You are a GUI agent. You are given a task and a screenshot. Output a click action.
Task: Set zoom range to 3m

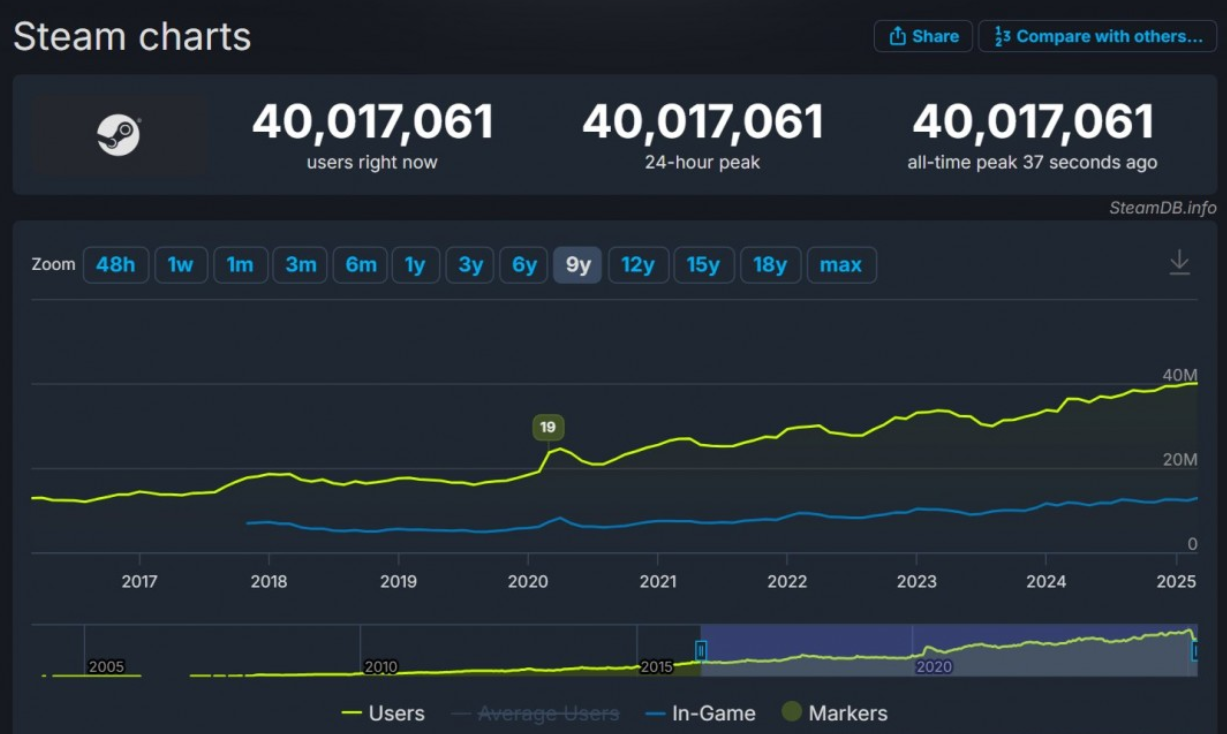point(300,265)
